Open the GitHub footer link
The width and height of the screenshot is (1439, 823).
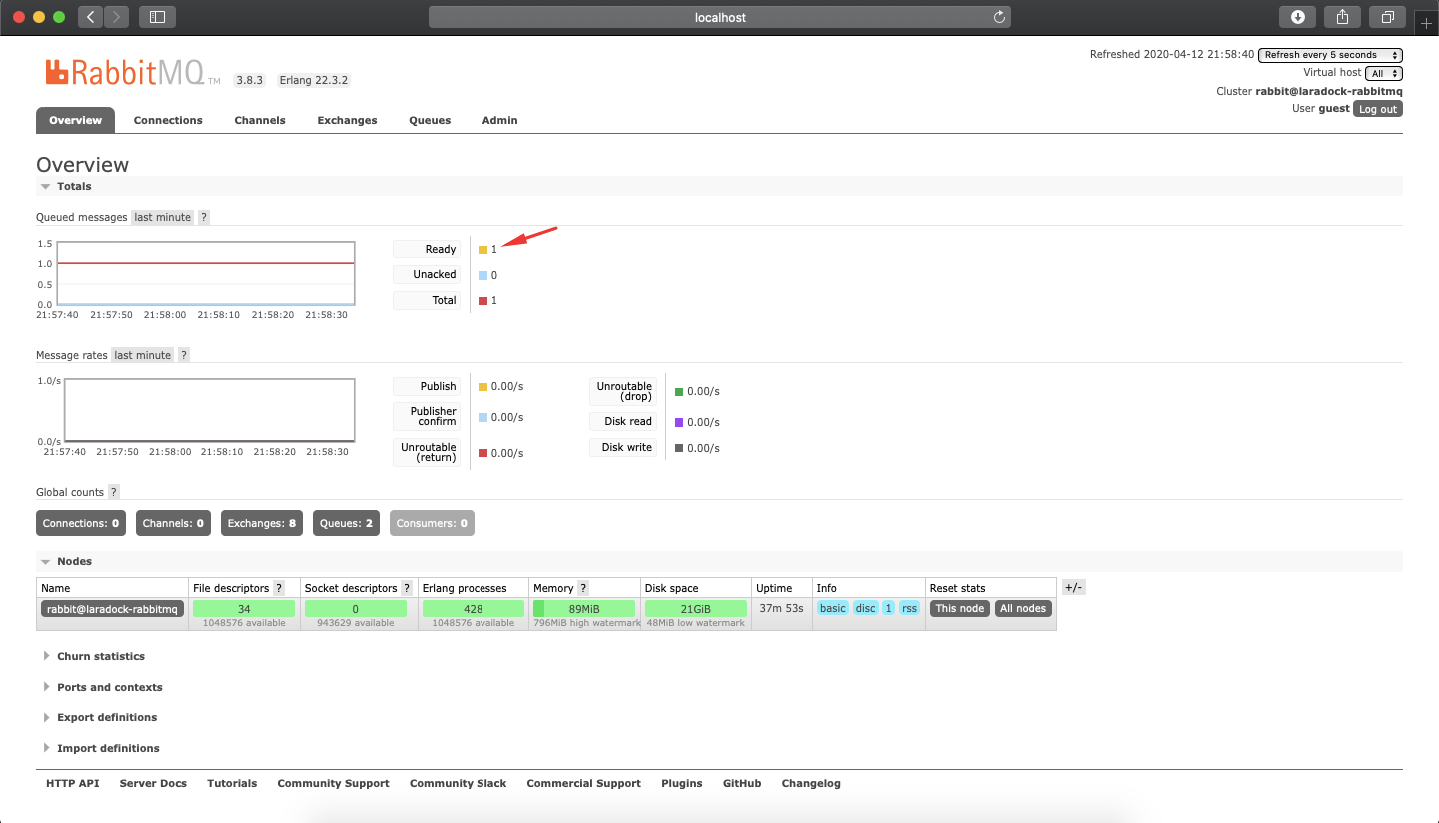click(x=741, y=783)
